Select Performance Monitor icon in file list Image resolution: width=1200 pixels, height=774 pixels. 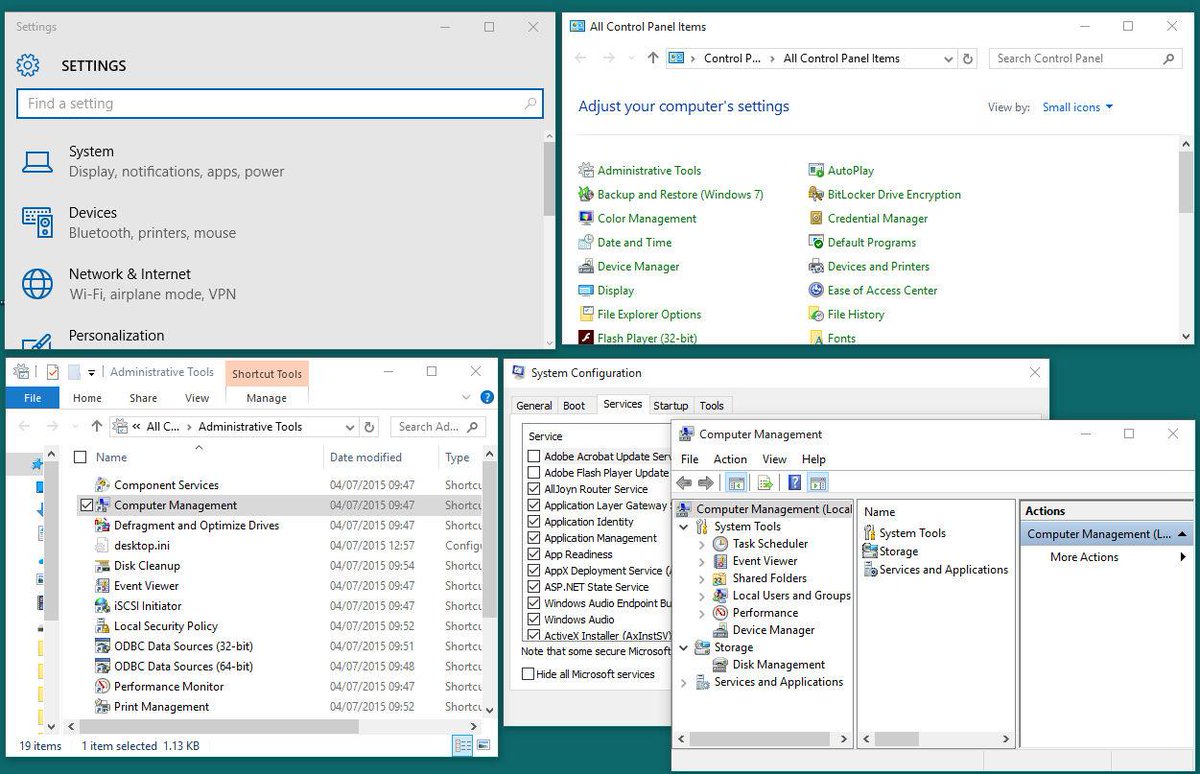coord(102,687)
